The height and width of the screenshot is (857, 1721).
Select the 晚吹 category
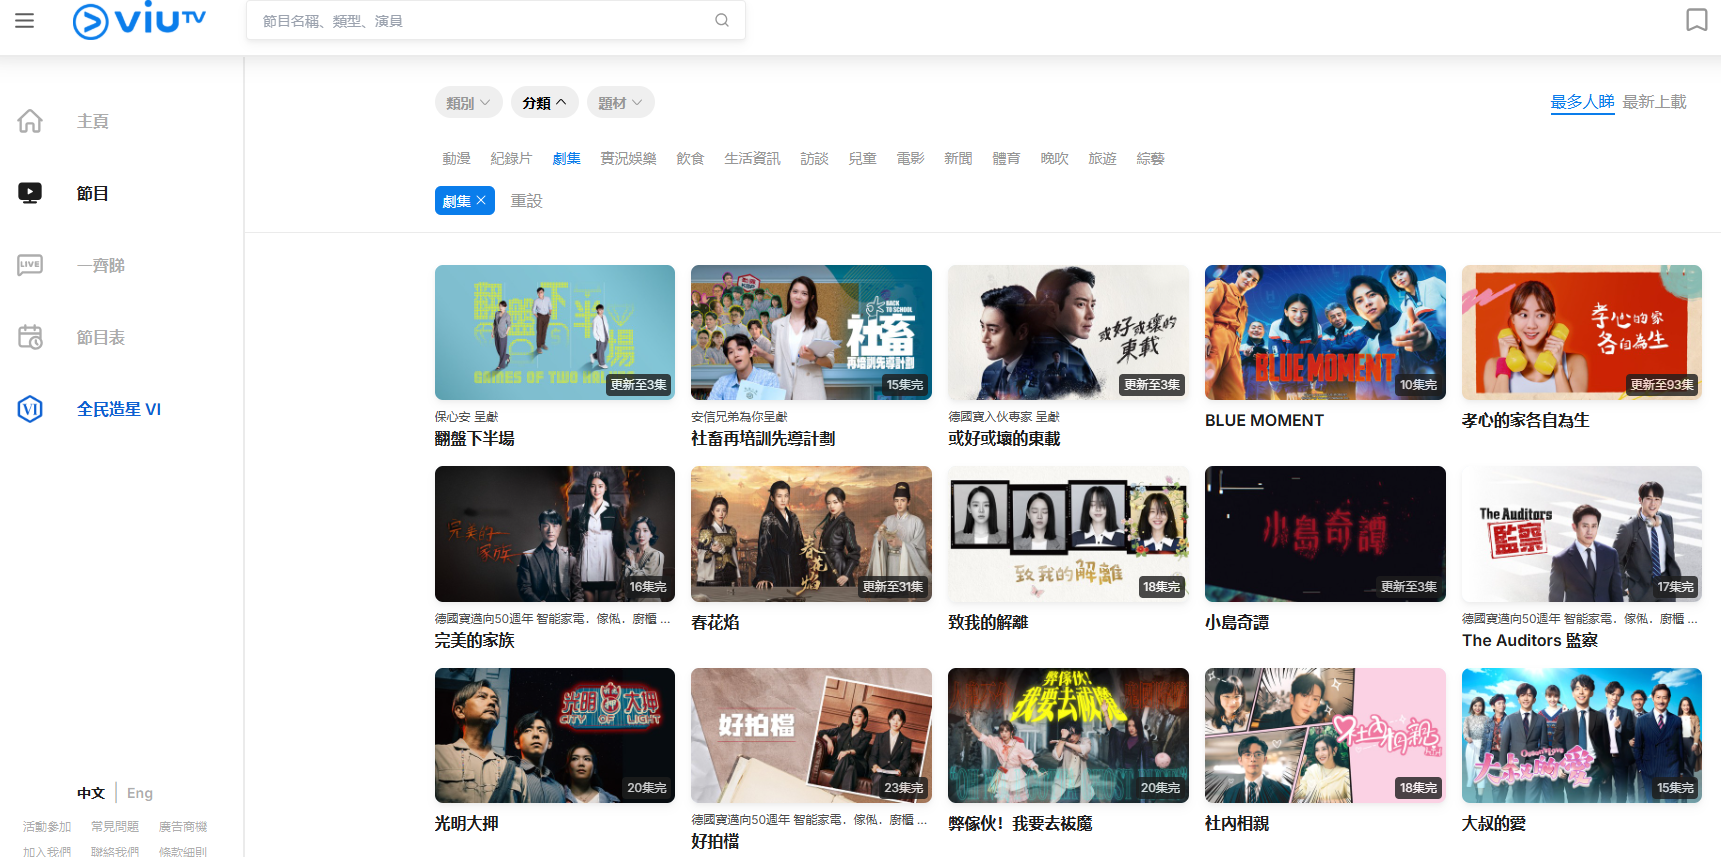pos(1054,158)
